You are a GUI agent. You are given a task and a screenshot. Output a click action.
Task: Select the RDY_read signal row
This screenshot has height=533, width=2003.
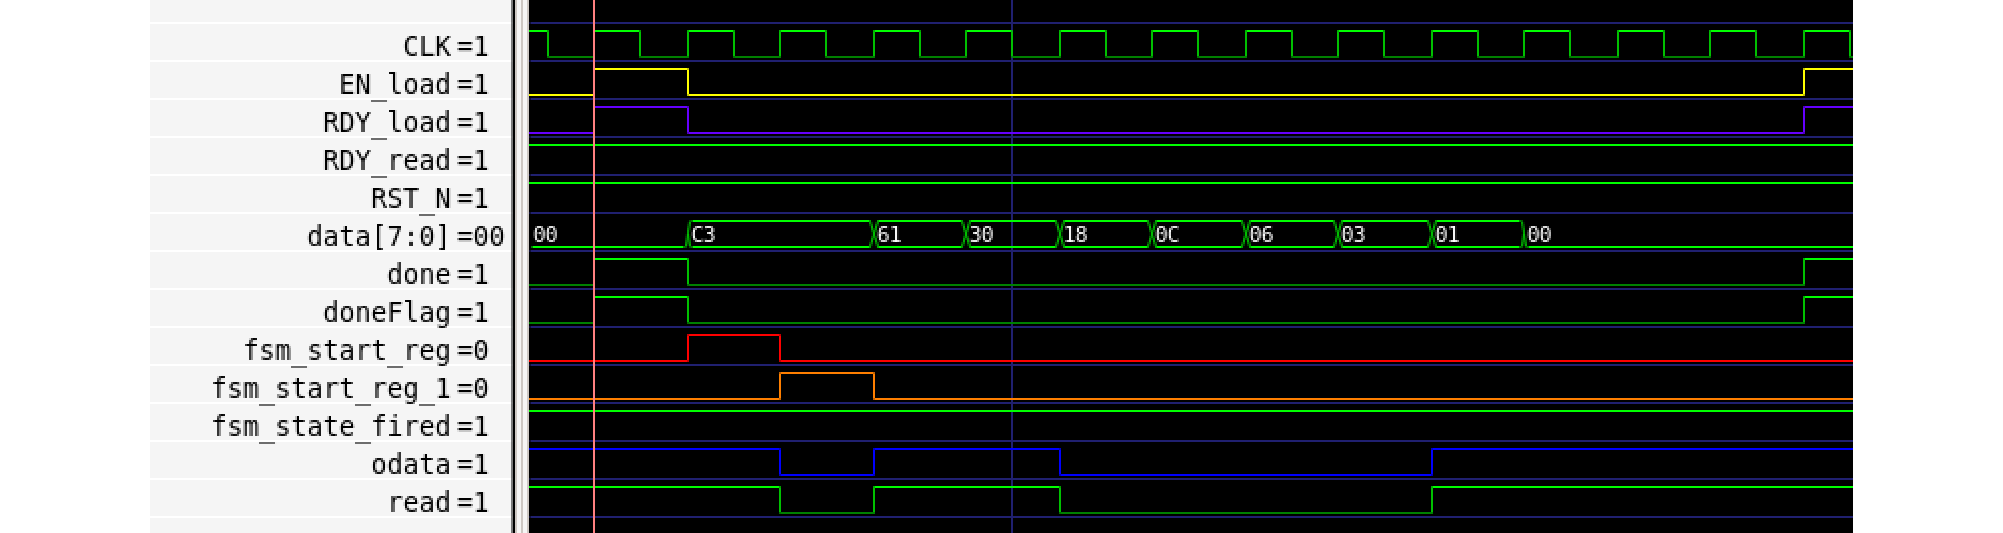[386, 160]
